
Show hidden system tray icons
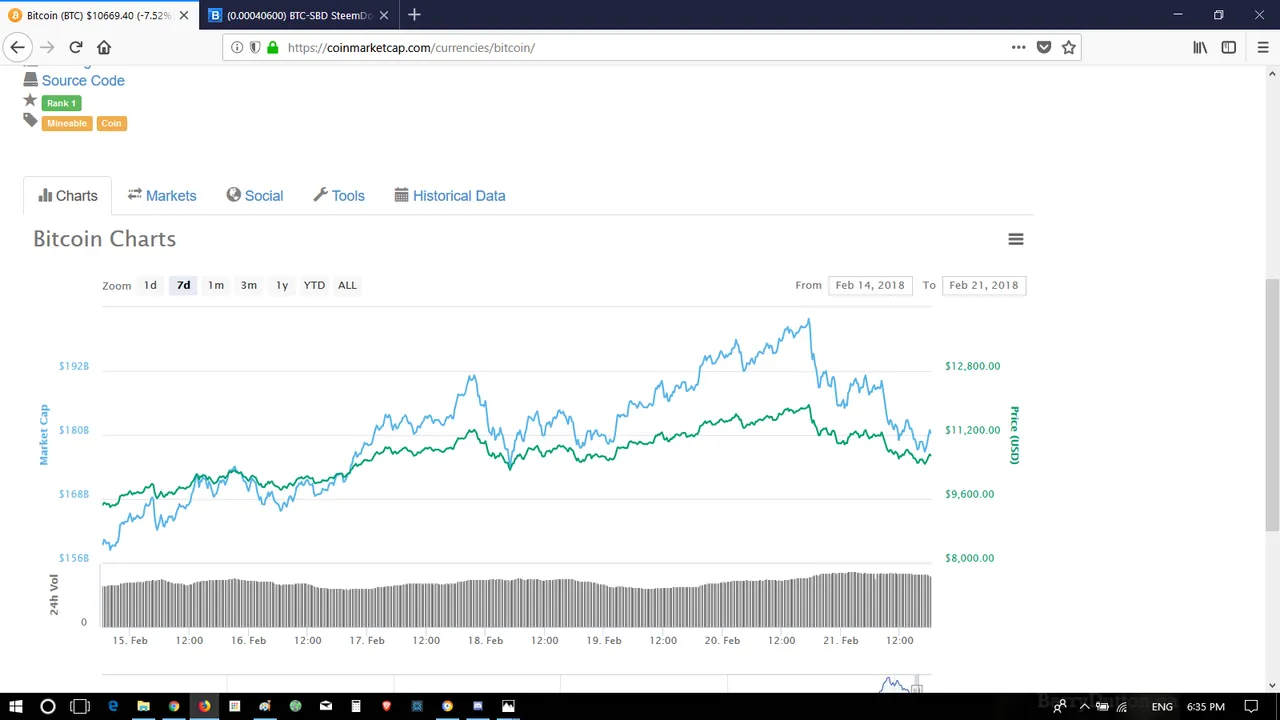pyautogui.click(x=1084, y=707)
